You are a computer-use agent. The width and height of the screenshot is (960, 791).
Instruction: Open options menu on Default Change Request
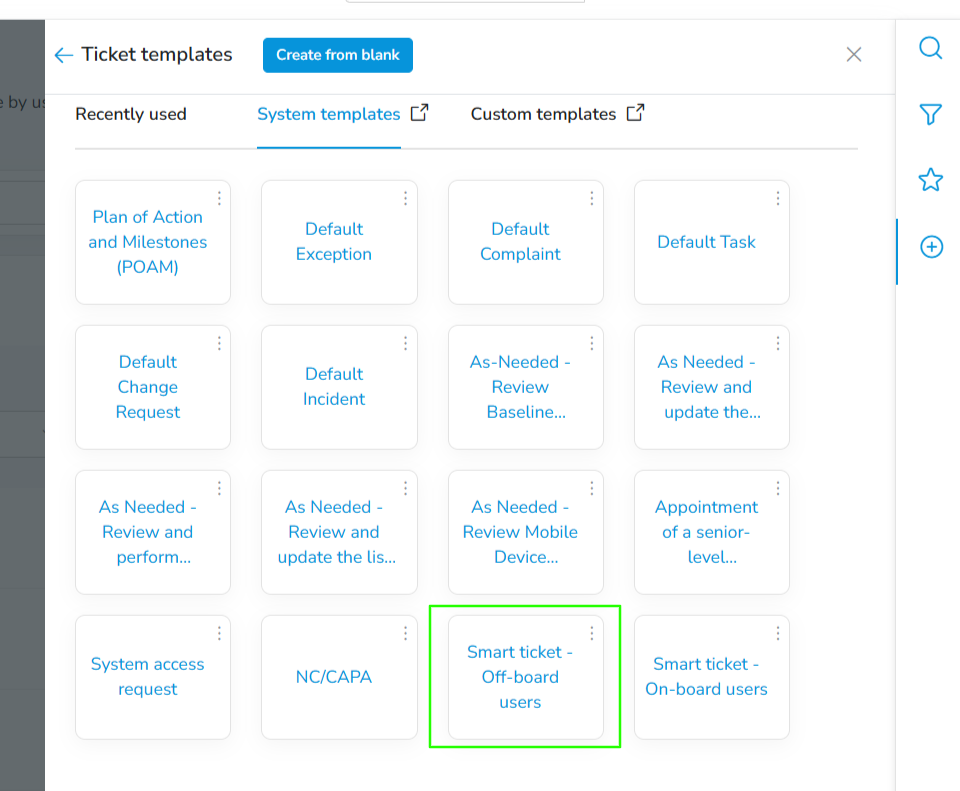(219, 343)
